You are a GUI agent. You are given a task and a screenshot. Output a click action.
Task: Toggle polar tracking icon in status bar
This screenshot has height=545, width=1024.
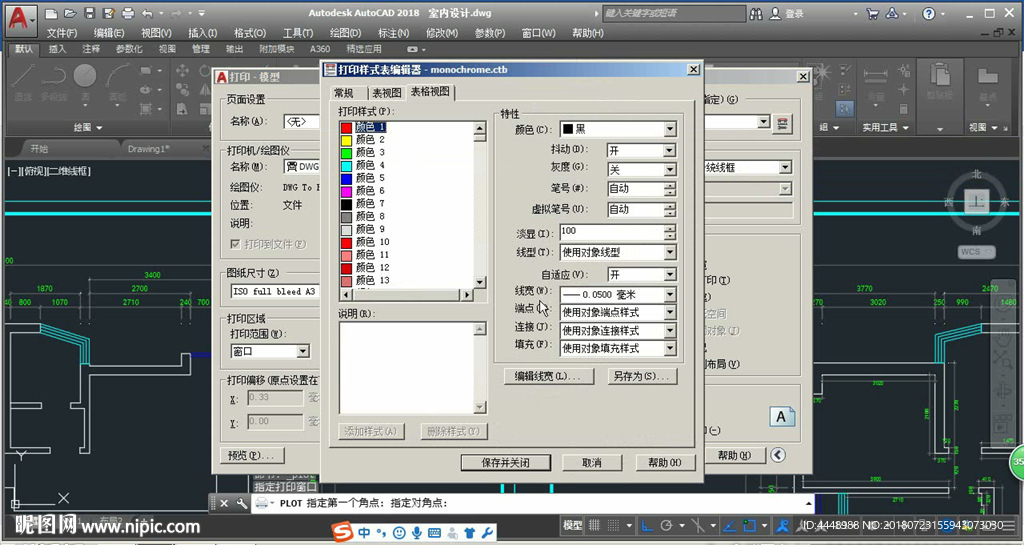pos(666,525)
